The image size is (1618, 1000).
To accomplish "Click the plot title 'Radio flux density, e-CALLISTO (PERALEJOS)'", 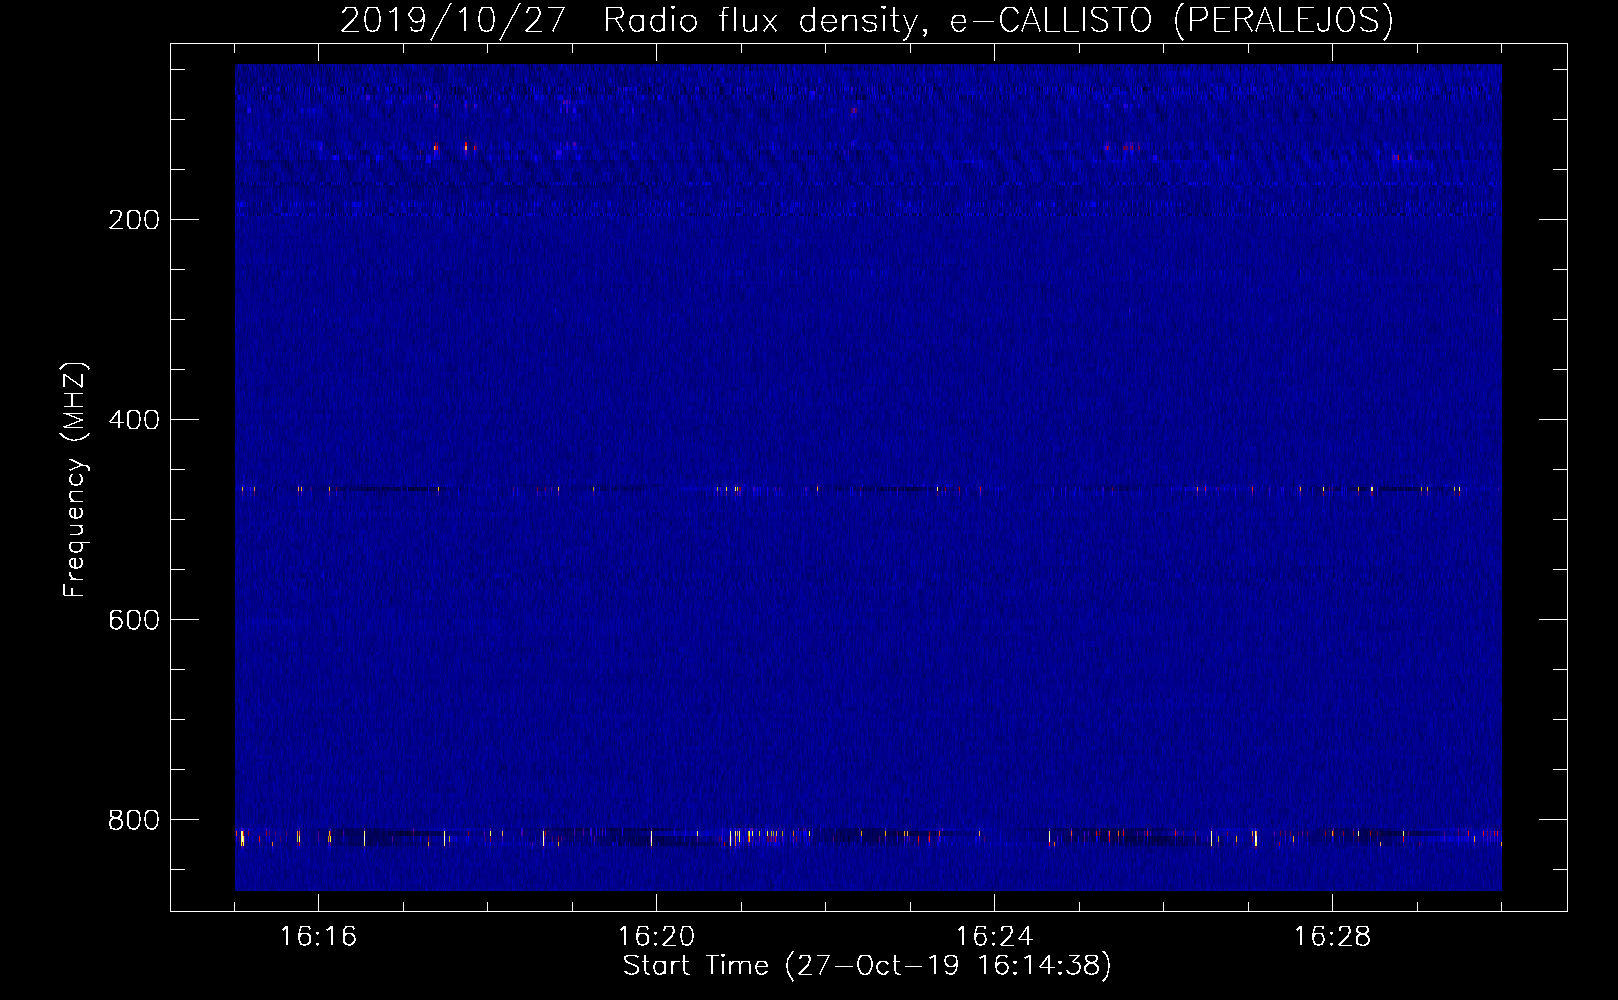I will 998,21.
